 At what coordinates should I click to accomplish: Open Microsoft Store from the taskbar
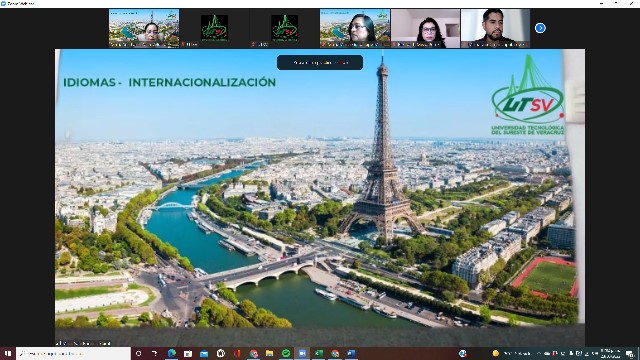pos(188,353)
